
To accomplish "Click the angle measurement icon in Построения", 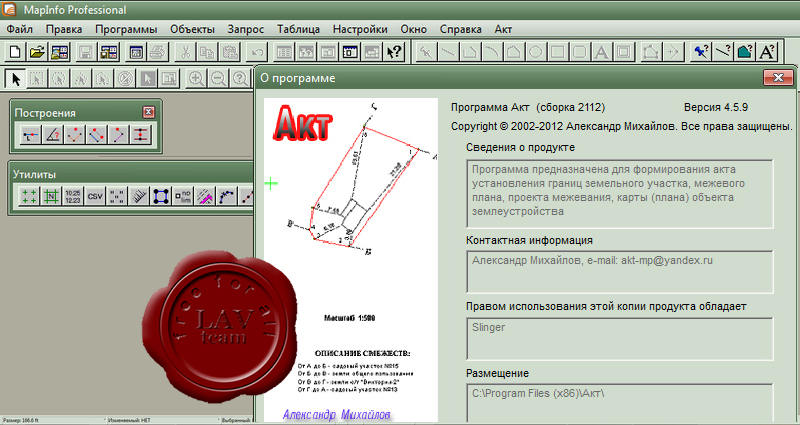I will click(x=53, y=135).
